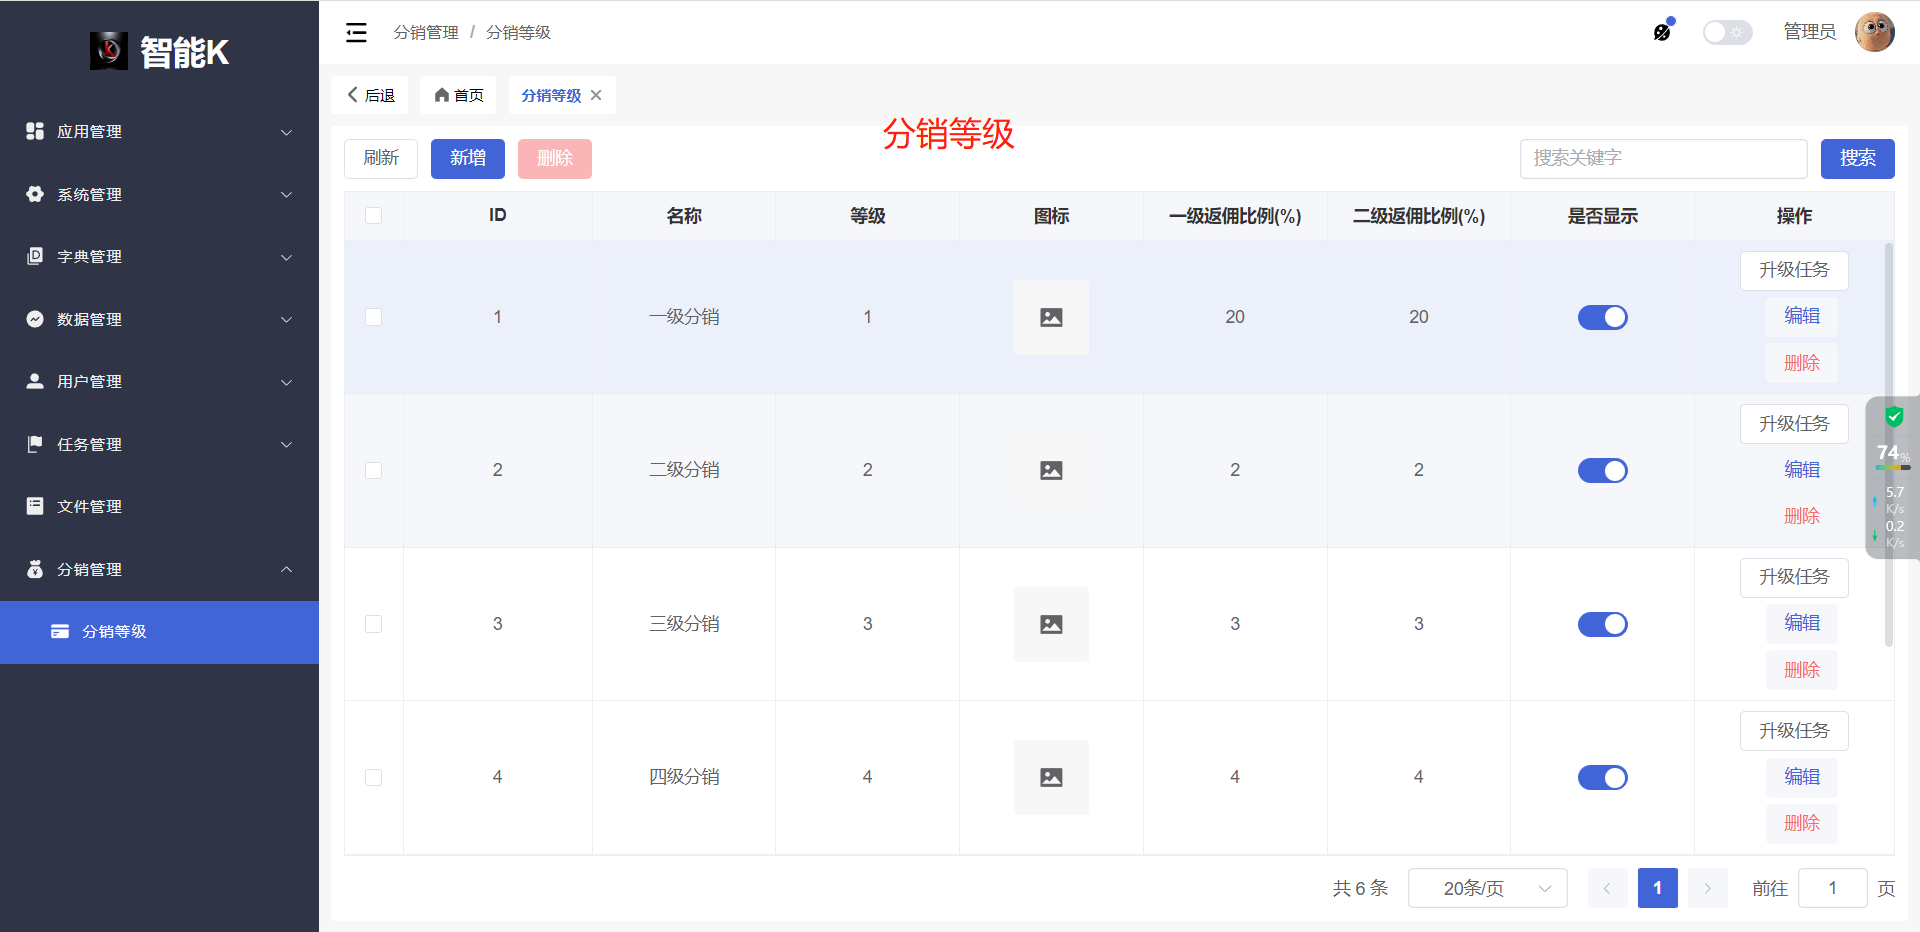Click 升级任务 for 四级分销 row
The width and height of the screenshot is (1920, 932).
(1794, 731)
